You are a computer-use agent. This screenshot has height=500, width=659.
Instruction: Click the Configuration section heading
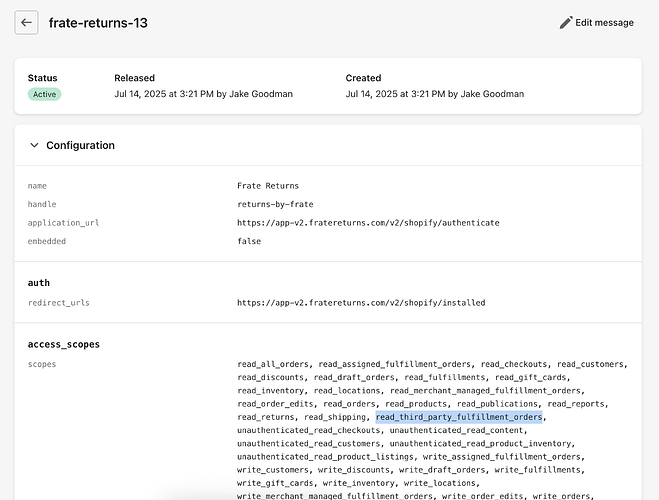point(80,145)
